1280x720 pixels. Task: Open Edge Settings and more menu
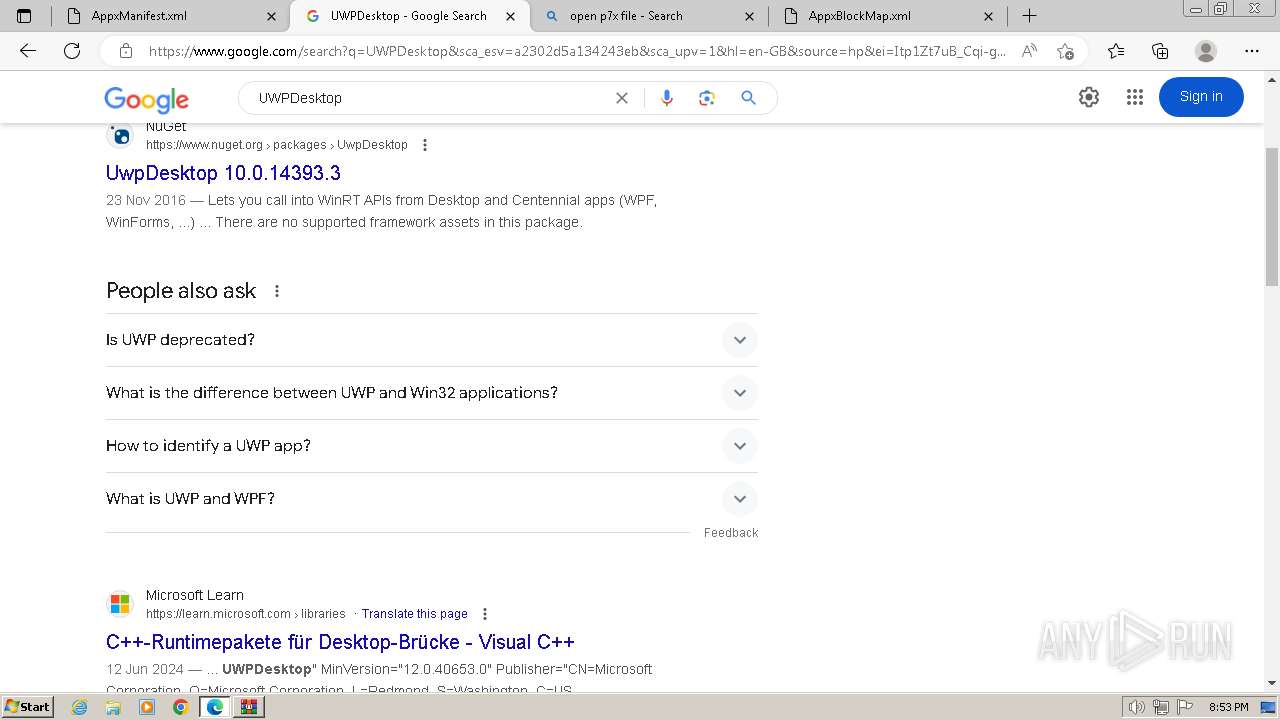(x=1252, y=51)
